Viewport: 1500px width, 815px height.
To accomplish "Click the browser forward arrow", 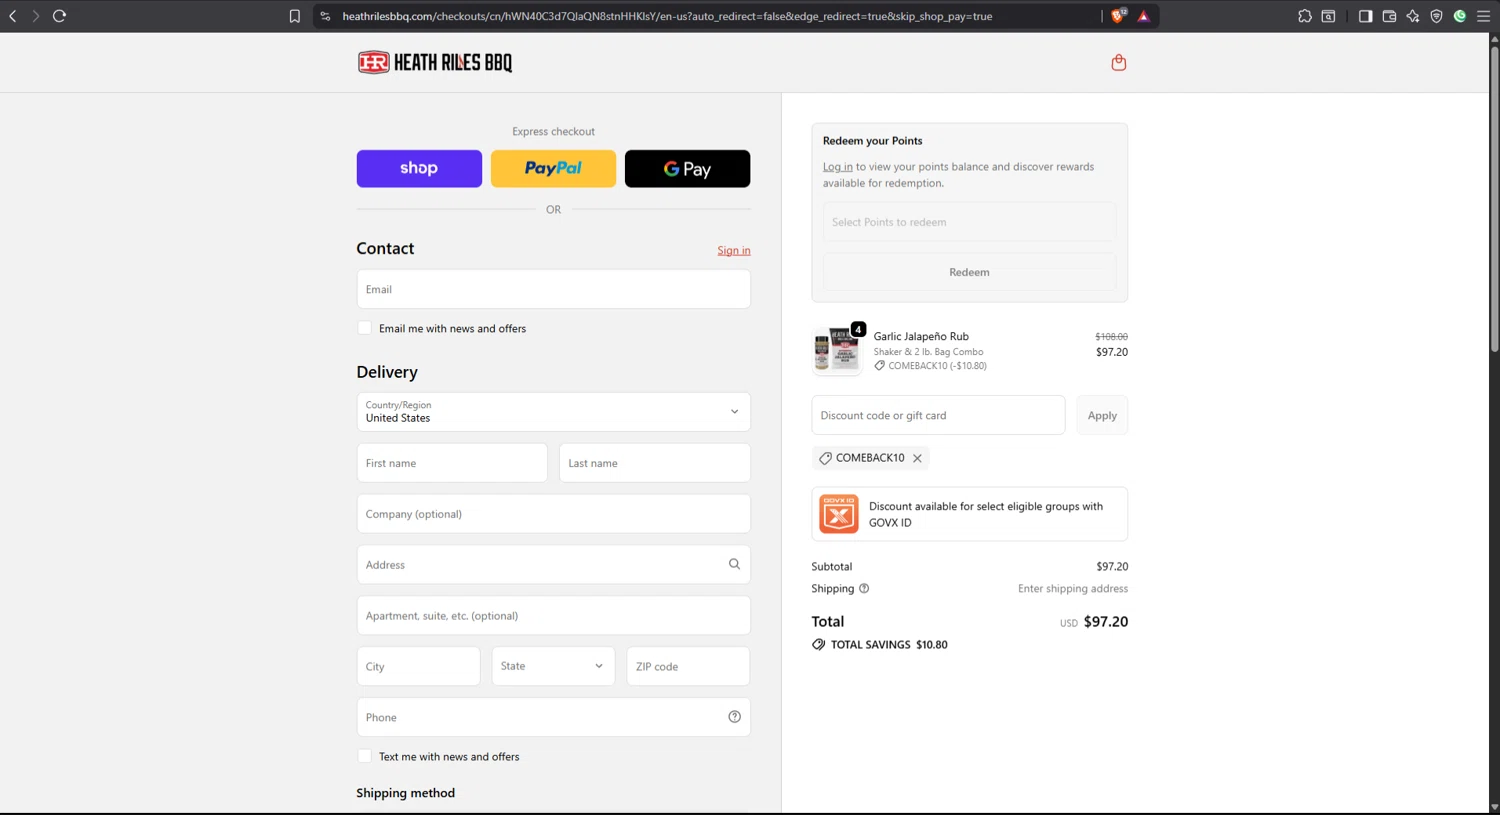I will tap(36, 16).
